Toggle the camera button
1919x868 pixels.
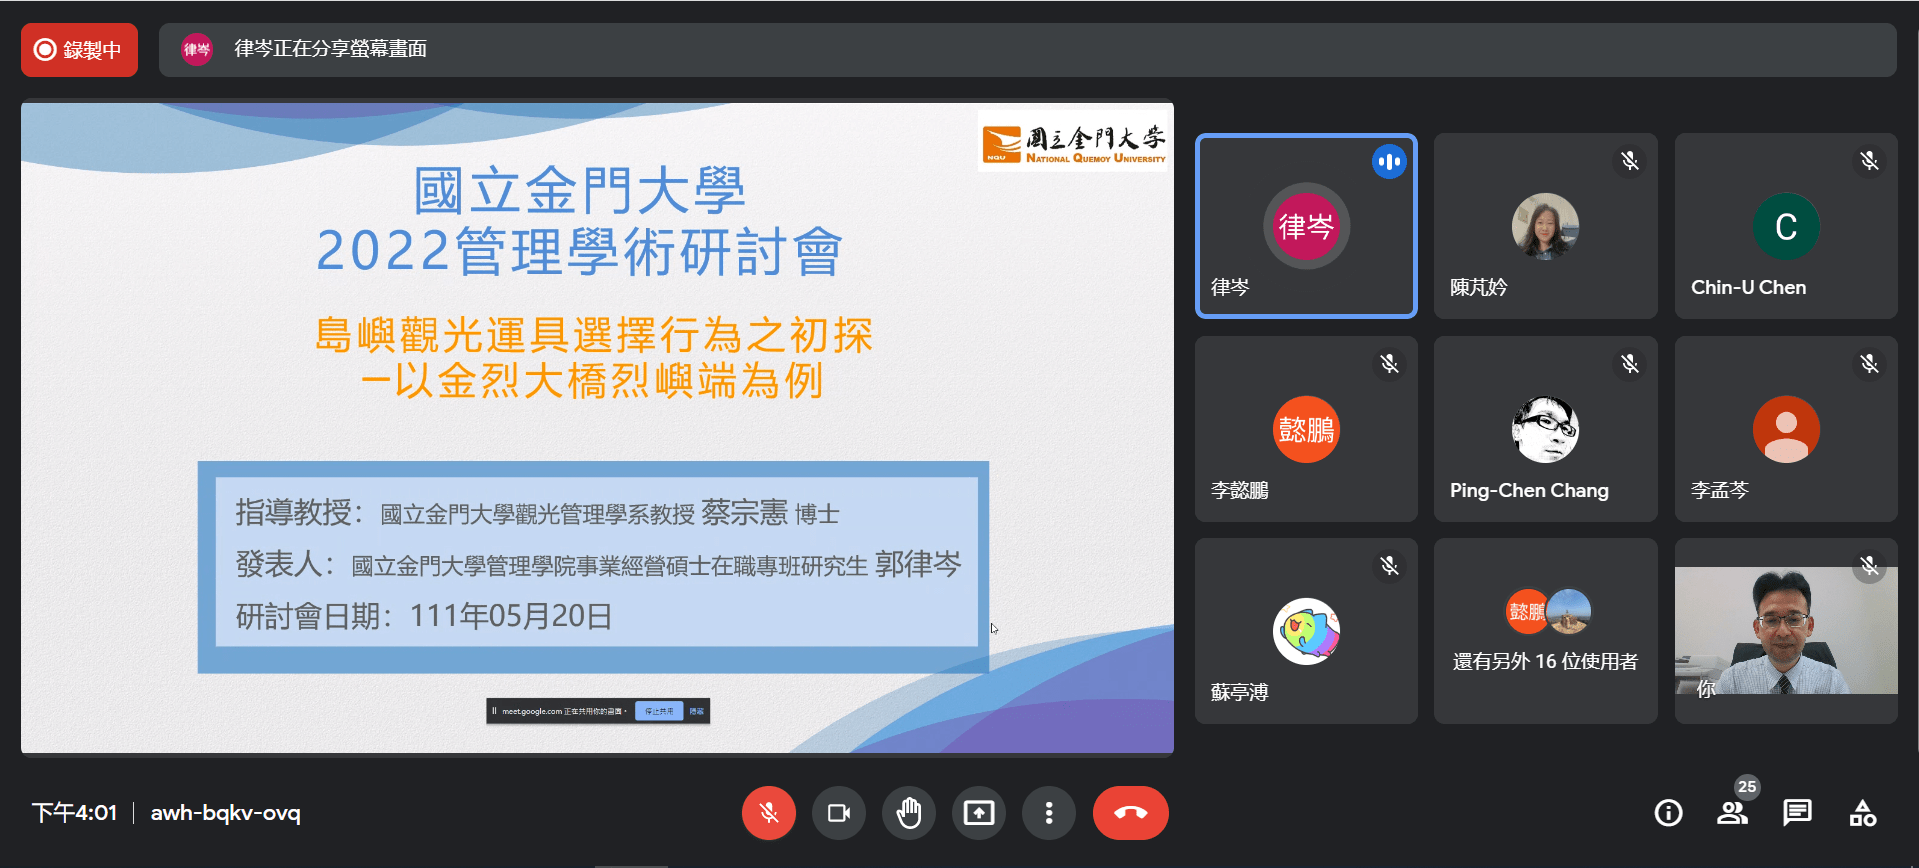pos(839,813)
